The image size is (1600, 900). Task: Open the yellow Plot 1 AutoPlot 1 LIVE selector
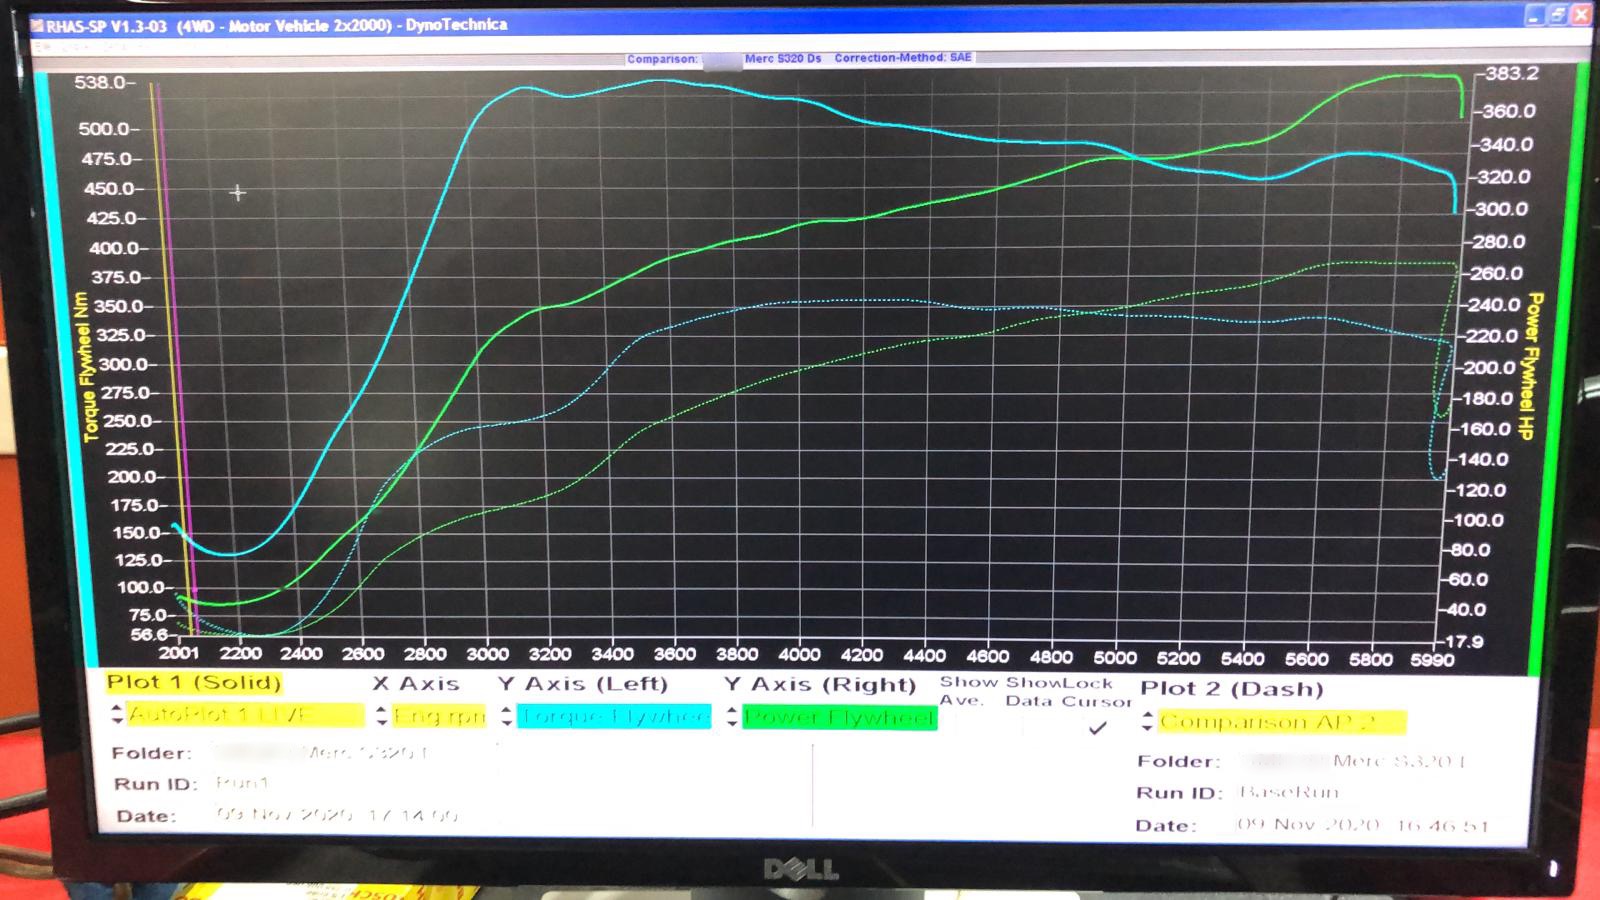click(245, 714)
